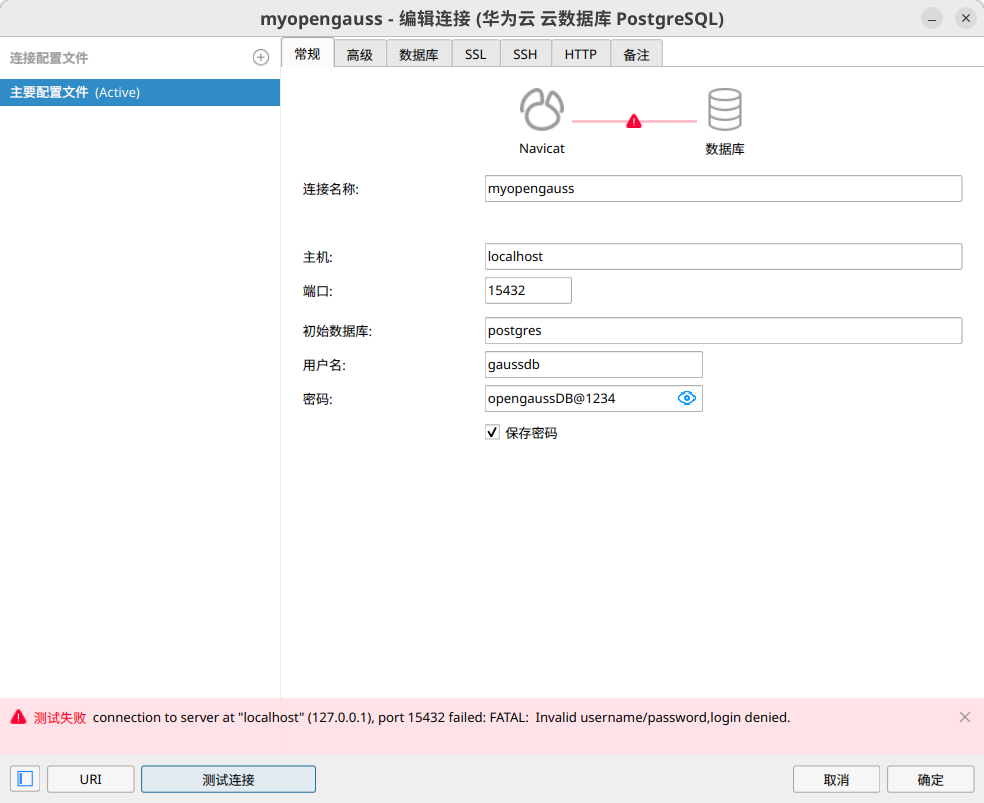Viewport: 984px width, 803px height.
Task: Close the edit connection window
Action: coord(966,18)
